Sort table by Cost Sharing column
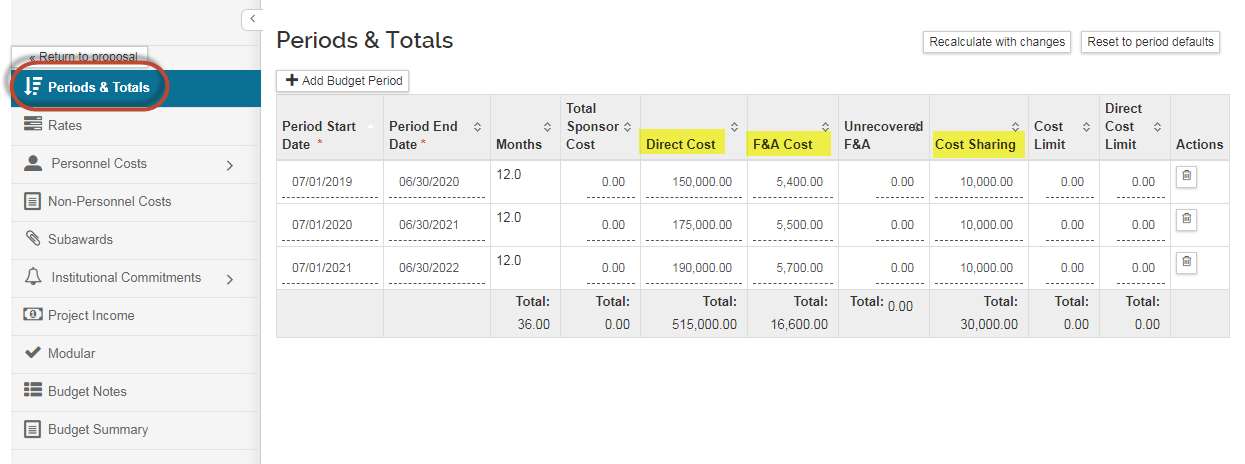This screenshot has height=464, width=1245. [1015, 127]
